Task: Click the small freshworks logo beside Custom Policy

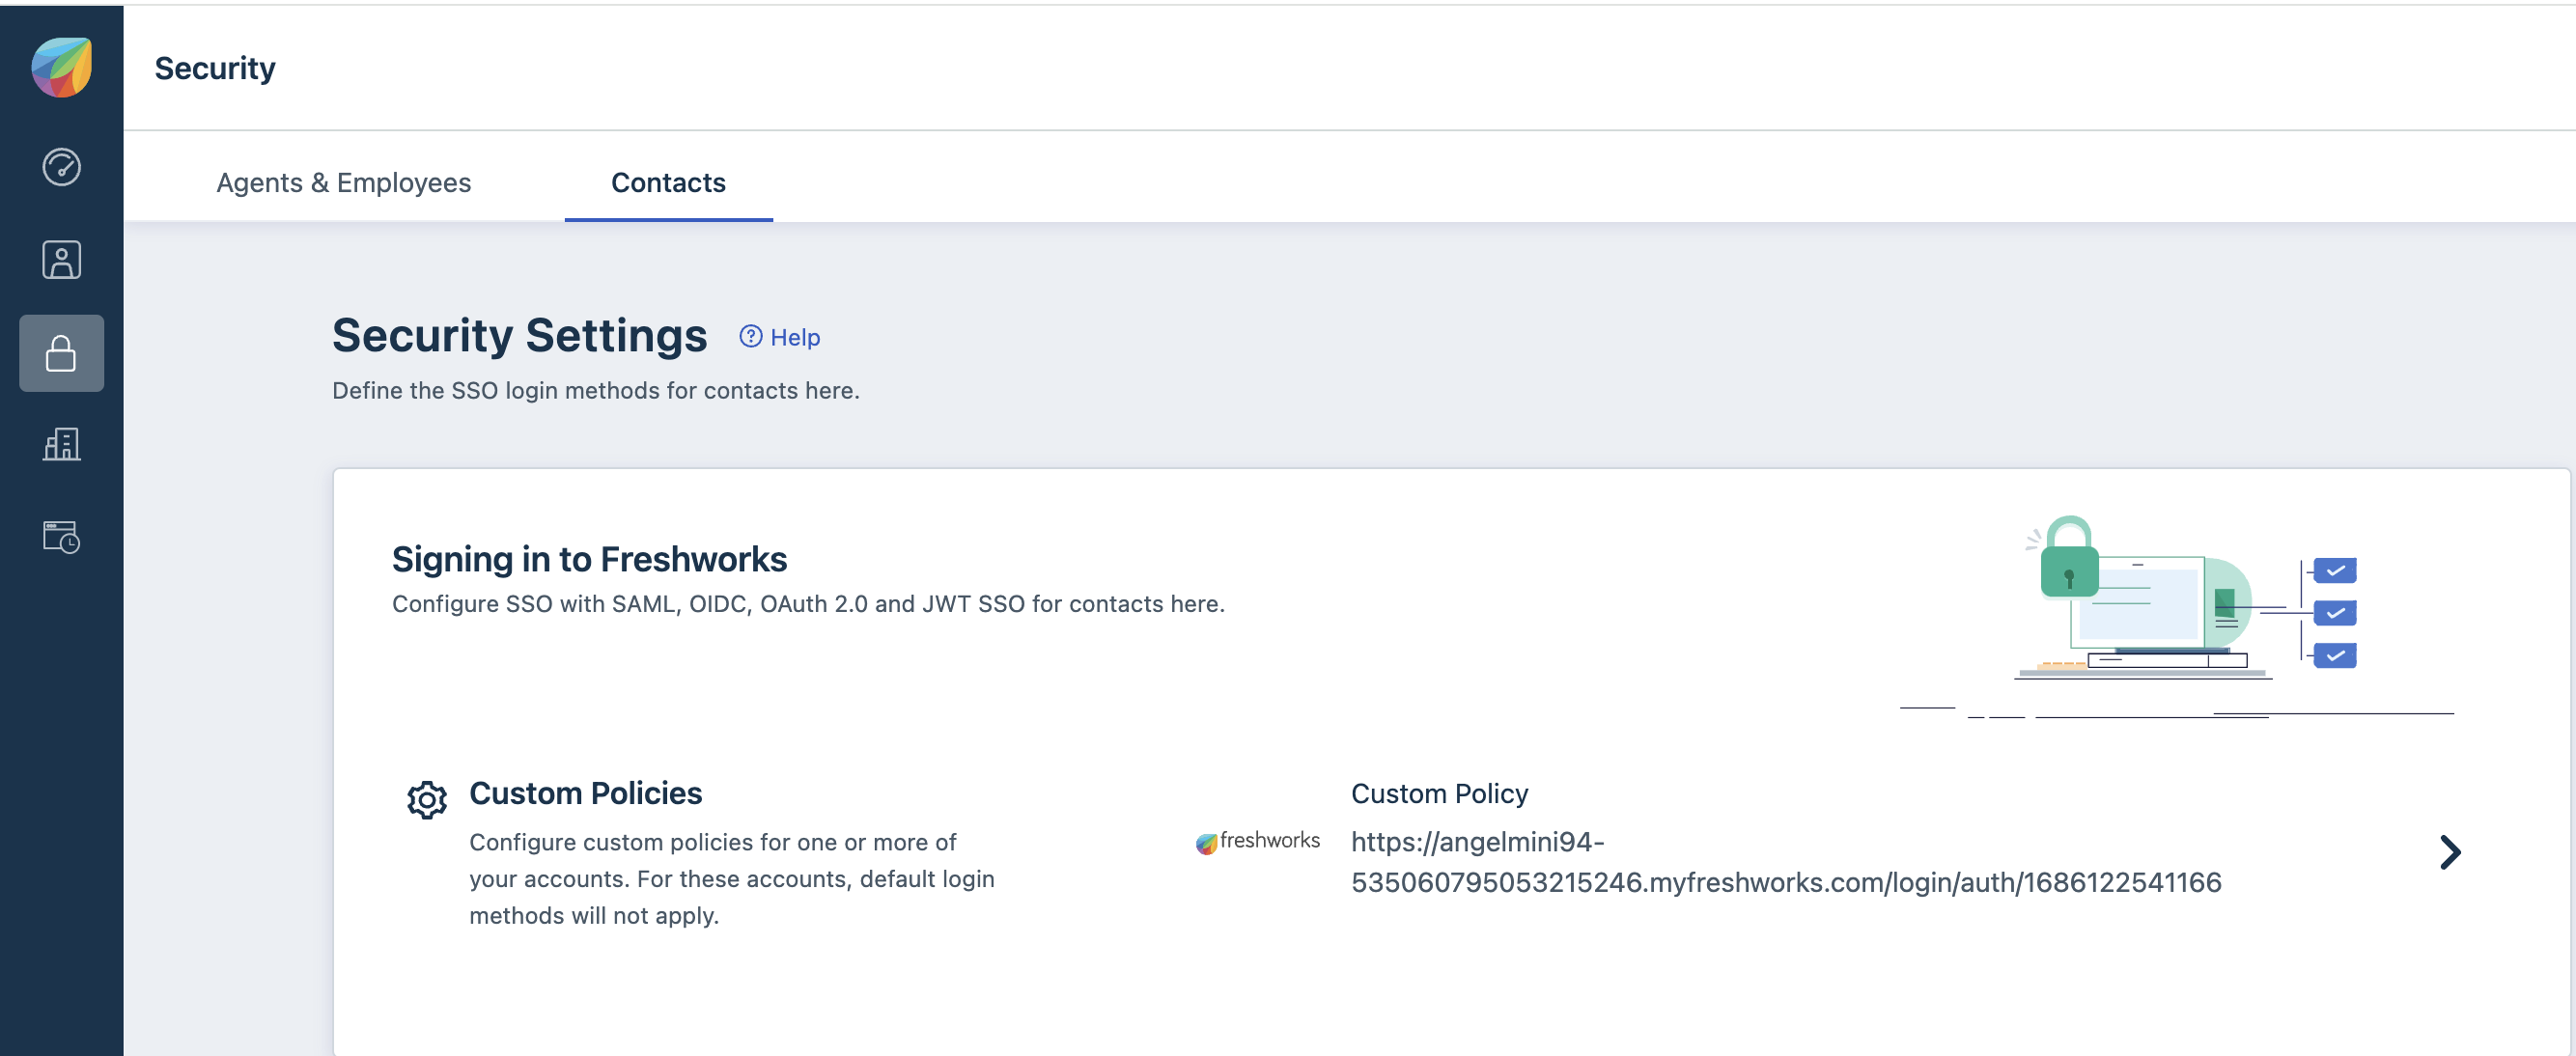Action: pyautogui.click(x=1257, y=841)
